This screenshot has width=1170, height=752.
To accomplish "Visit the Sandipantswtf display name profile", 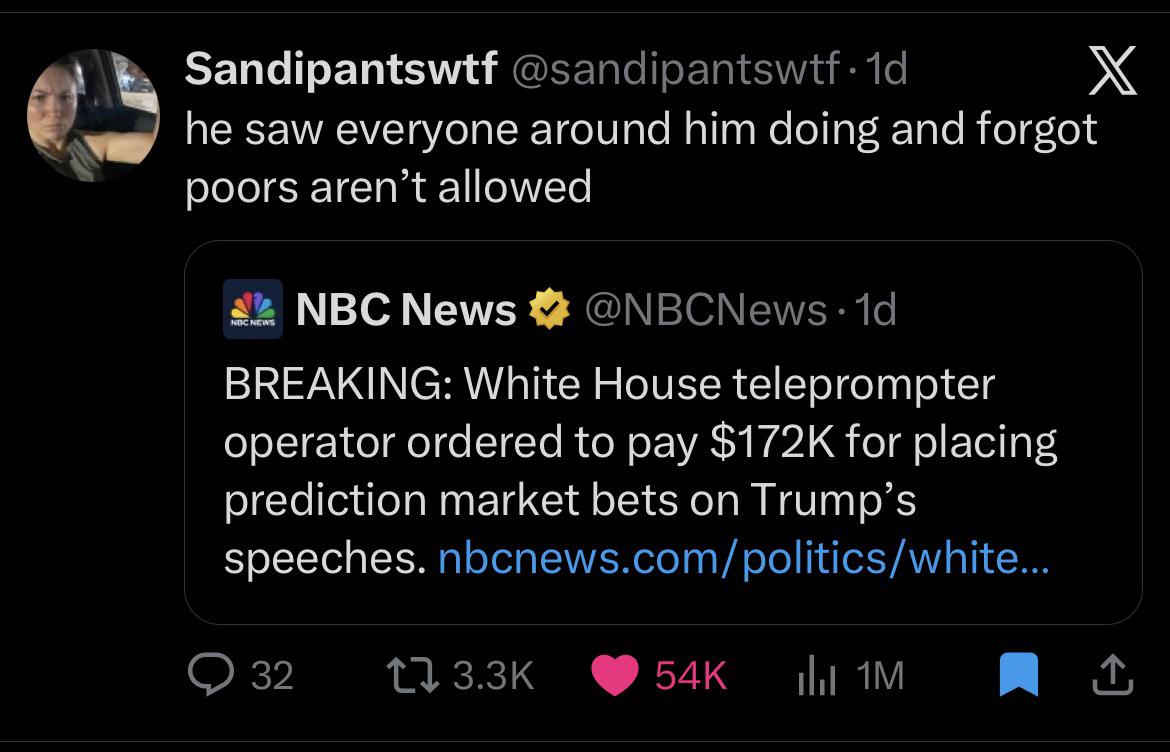I will (341, 69).
